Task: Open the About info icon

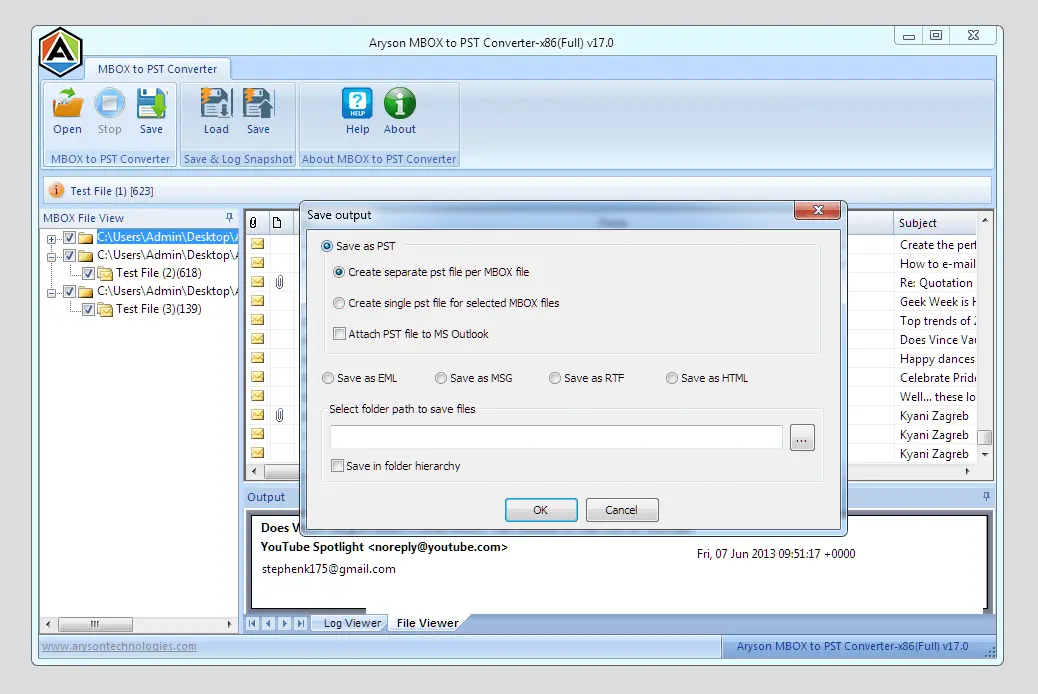Action: (400, 104)
